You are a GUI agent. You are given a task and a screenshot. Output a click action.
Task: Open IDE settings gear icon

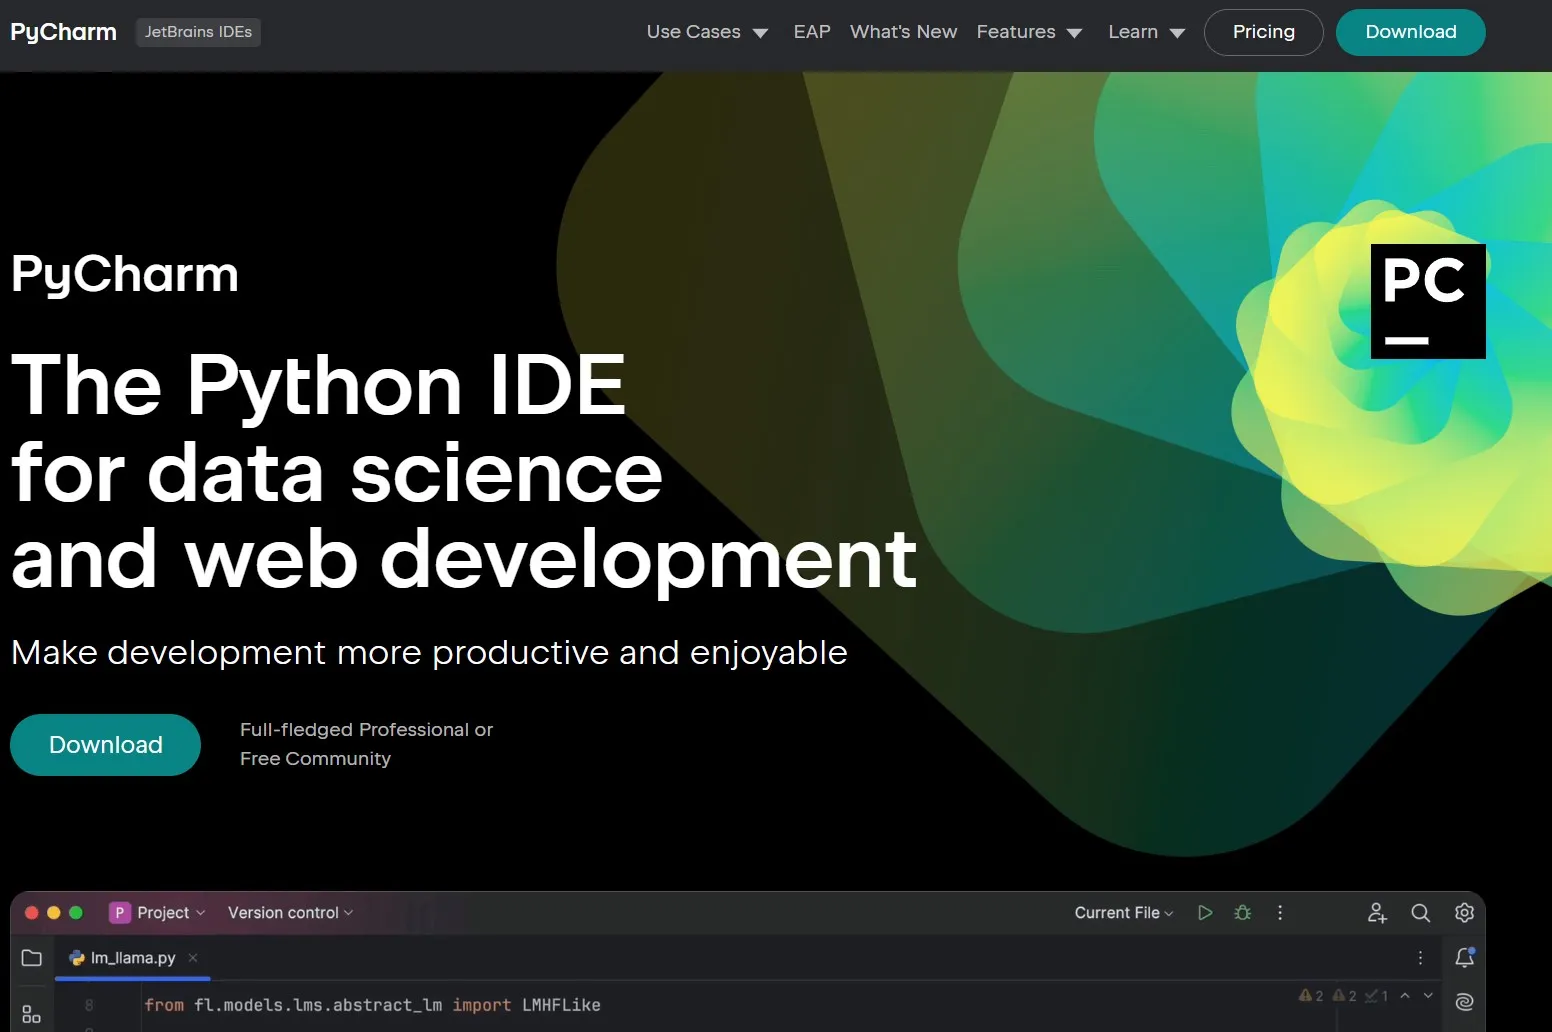[x=1464, y=913]
